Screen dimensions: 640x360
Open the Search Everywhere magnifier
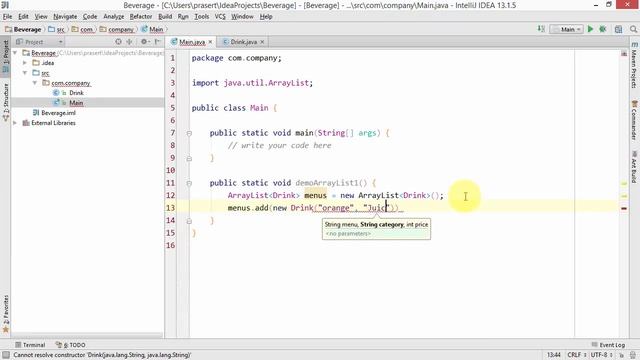click(633, 29)
